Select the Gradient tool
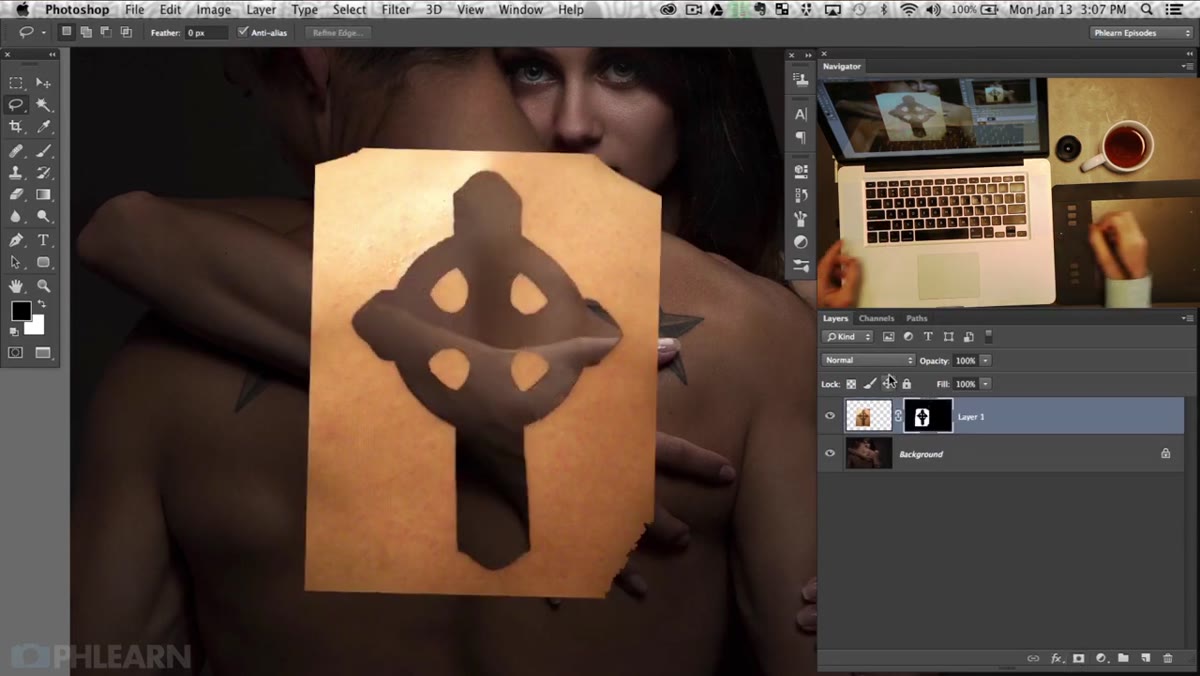Viewport: 1200px width, 676px height. click(43, 195)
